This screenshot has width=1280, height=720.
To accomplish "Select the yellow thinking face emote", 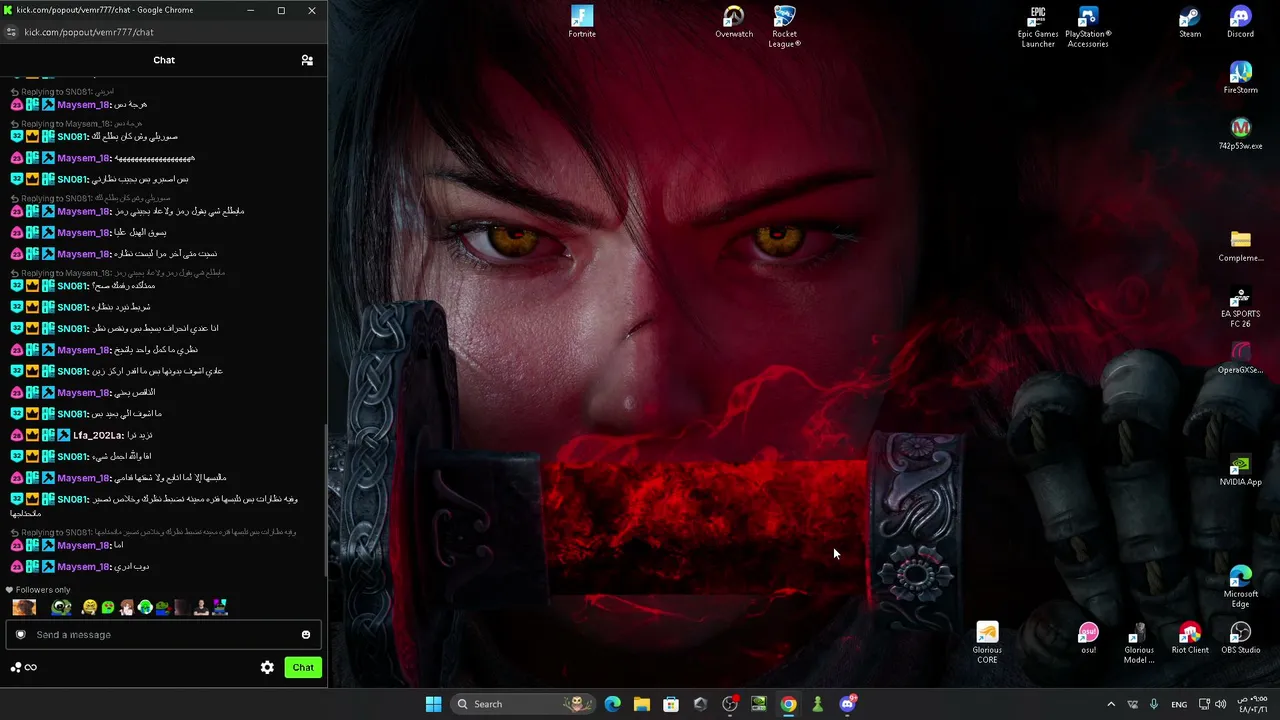I will 89,607.
